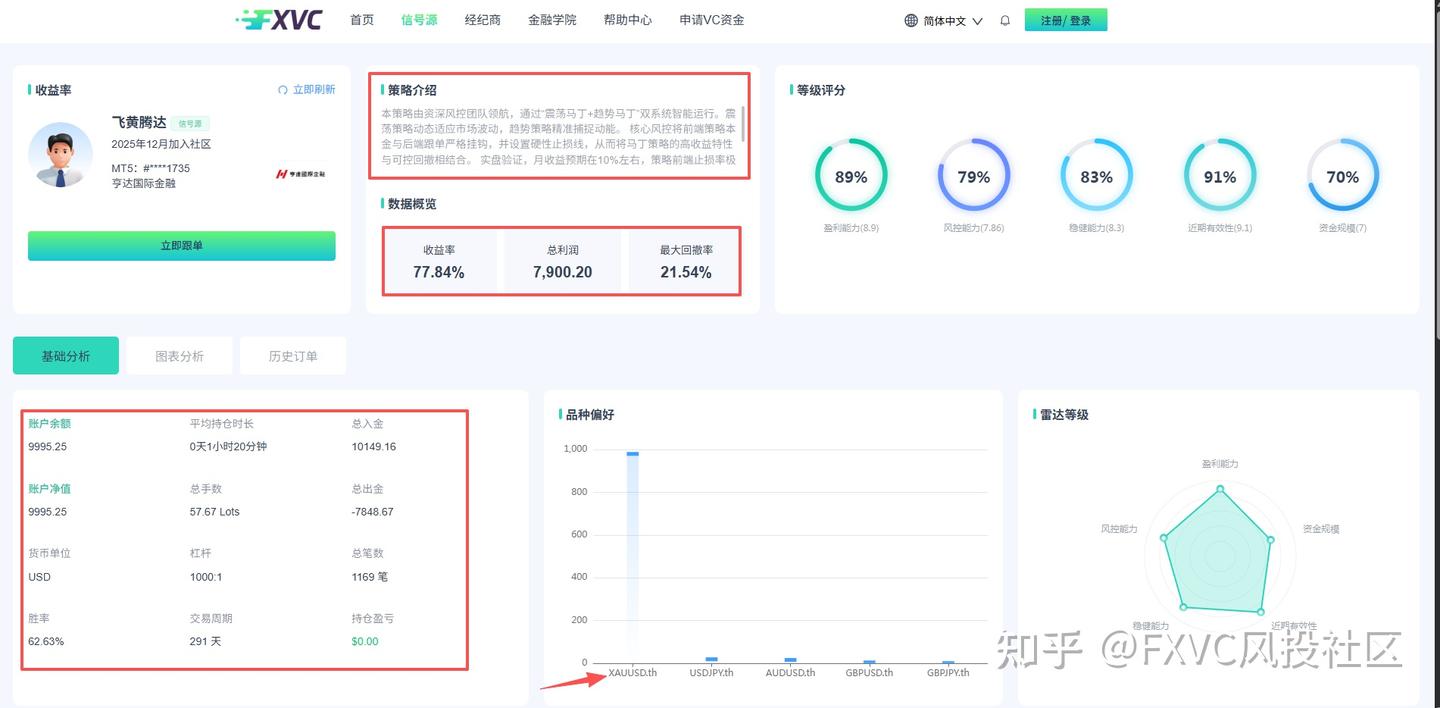Viewport: 1440px width, 708px height.
Task: Click the 注册/登录 button
Action: pos(1066,19)
